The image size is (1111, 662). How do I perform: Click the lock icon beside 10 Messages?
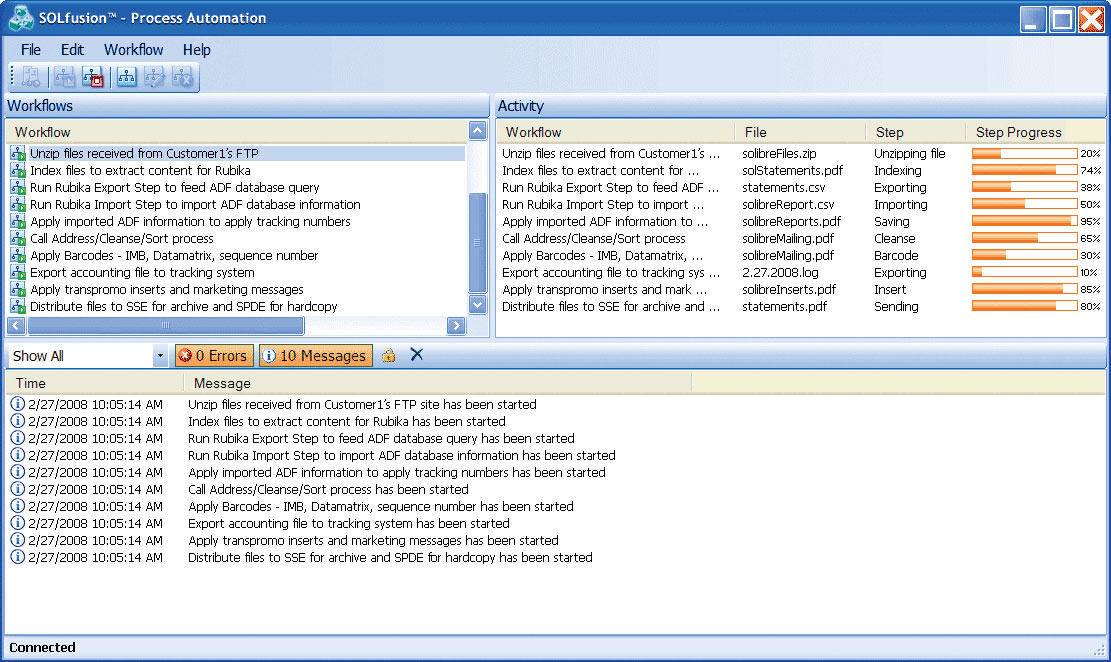click(x=388, y=355)
